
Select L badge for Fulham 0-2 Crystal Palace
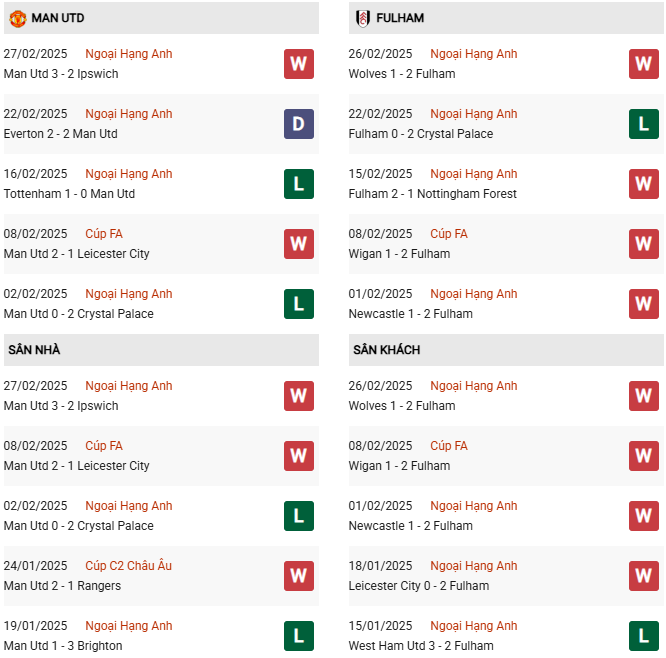(643, 124)
